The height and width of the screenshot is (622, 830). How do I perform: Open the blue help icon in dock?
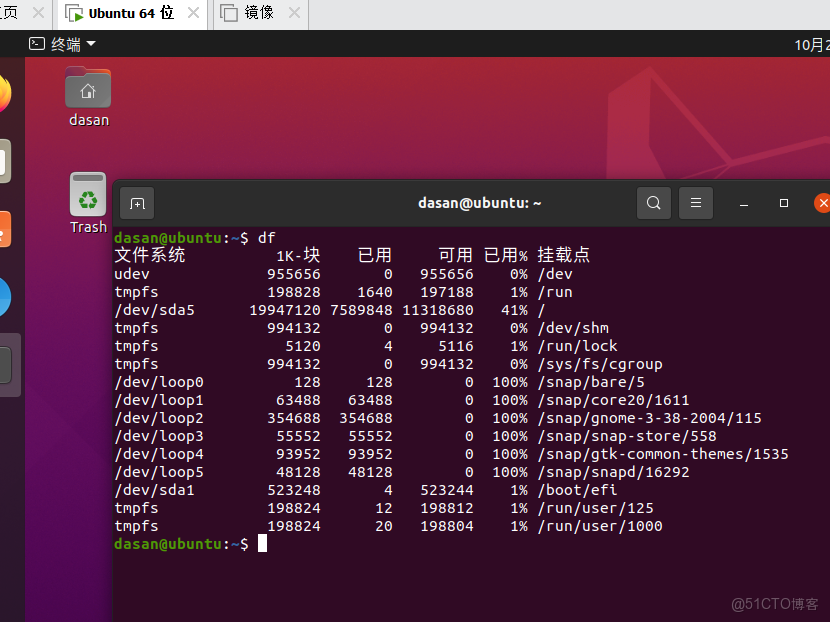[x=4, y=296]
